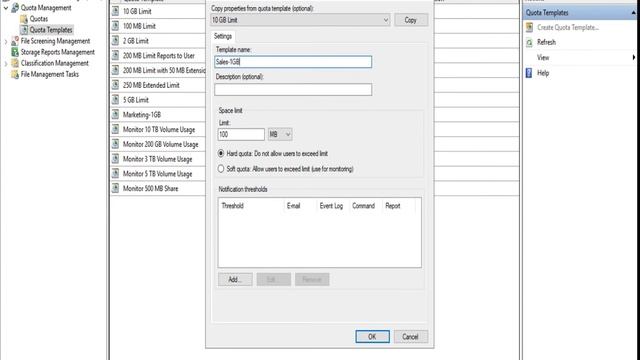Click the Event Log column header

pos(331,206)
